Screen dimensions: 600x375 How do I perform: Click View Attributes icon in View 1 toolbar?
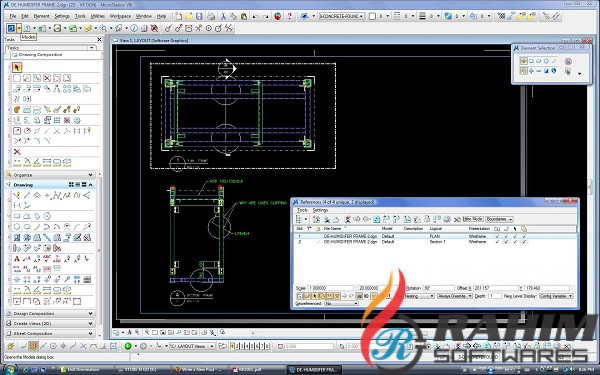tap(116, 333)
